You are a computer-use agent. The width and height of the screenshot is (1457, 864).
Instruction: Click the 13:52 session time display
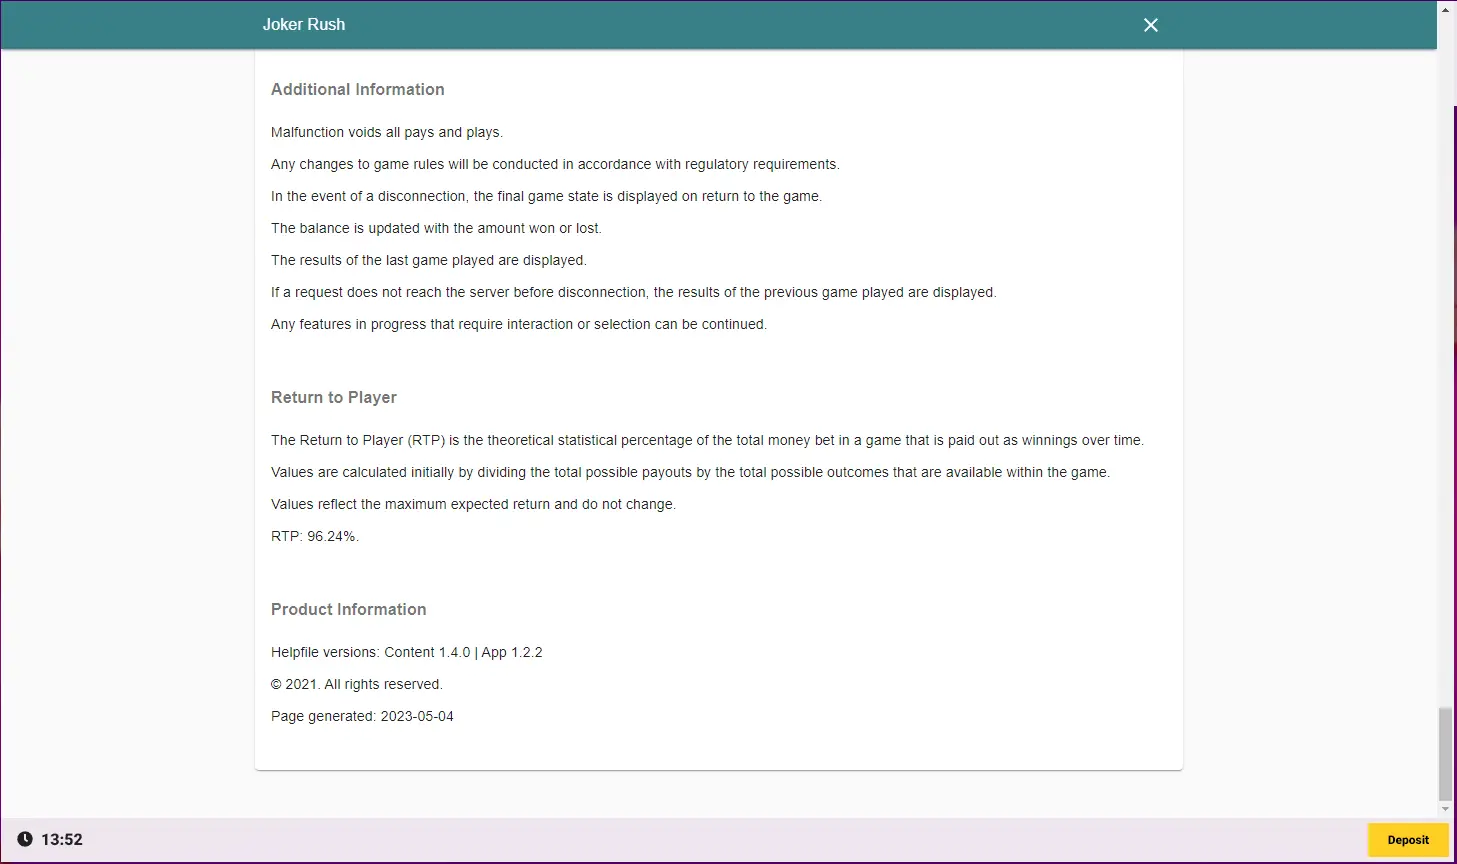tap(62, 840)
